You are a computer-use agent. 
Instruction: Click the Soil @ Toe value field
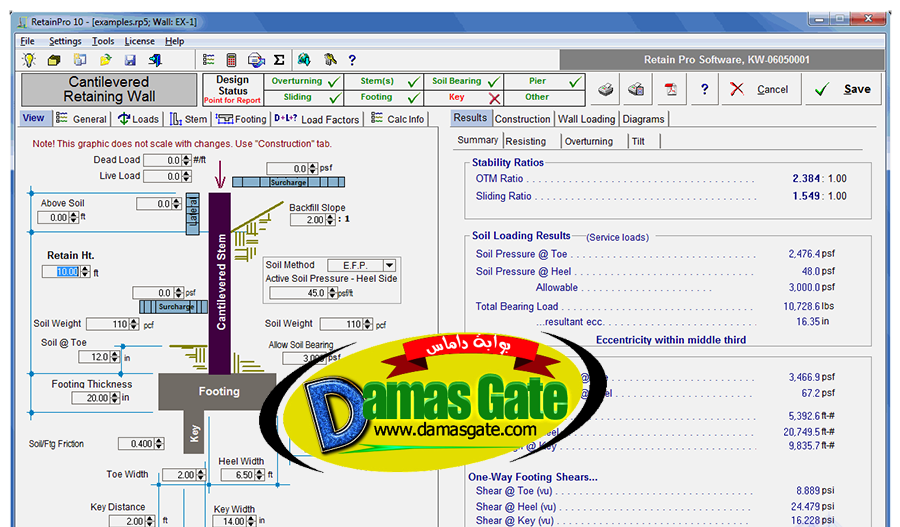click(94, 357)
